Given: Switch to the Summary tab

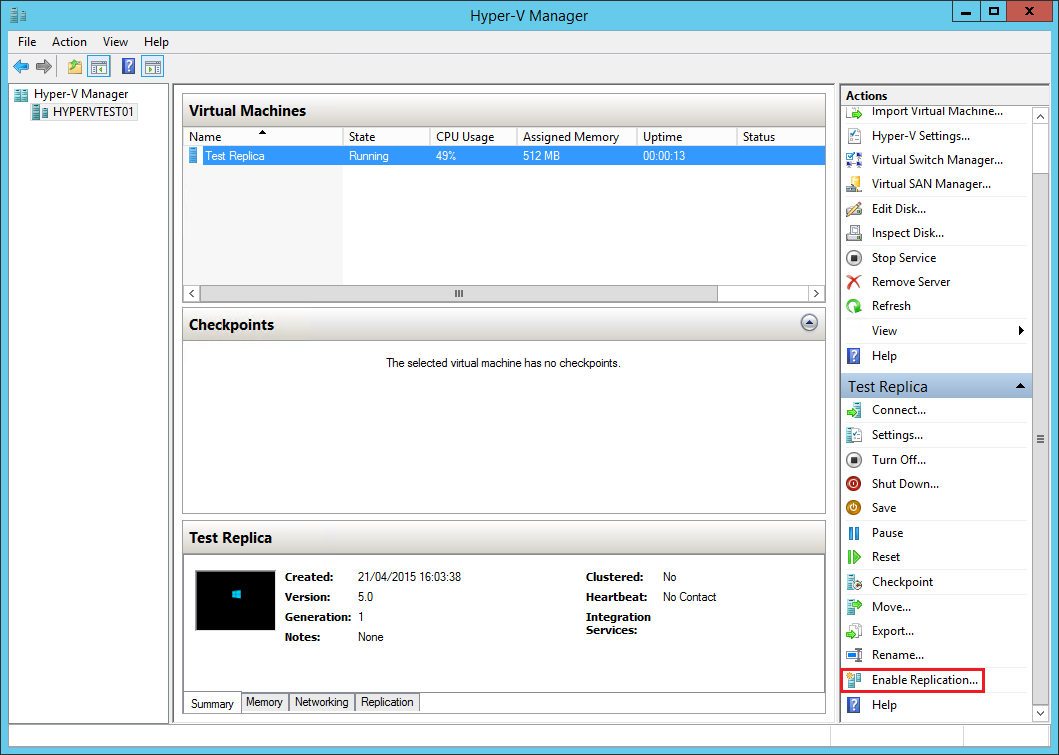Looking at the screenshot, I should [x=212, y=703].
